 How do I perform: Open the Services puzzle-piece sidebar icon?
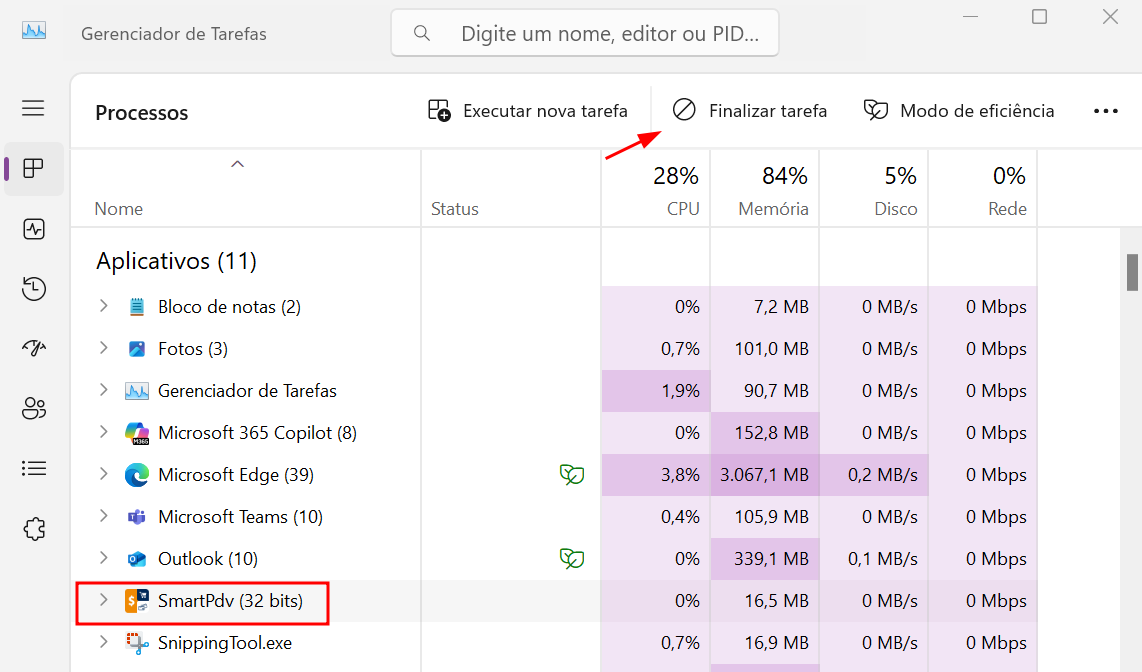click(x=34, y=529)
